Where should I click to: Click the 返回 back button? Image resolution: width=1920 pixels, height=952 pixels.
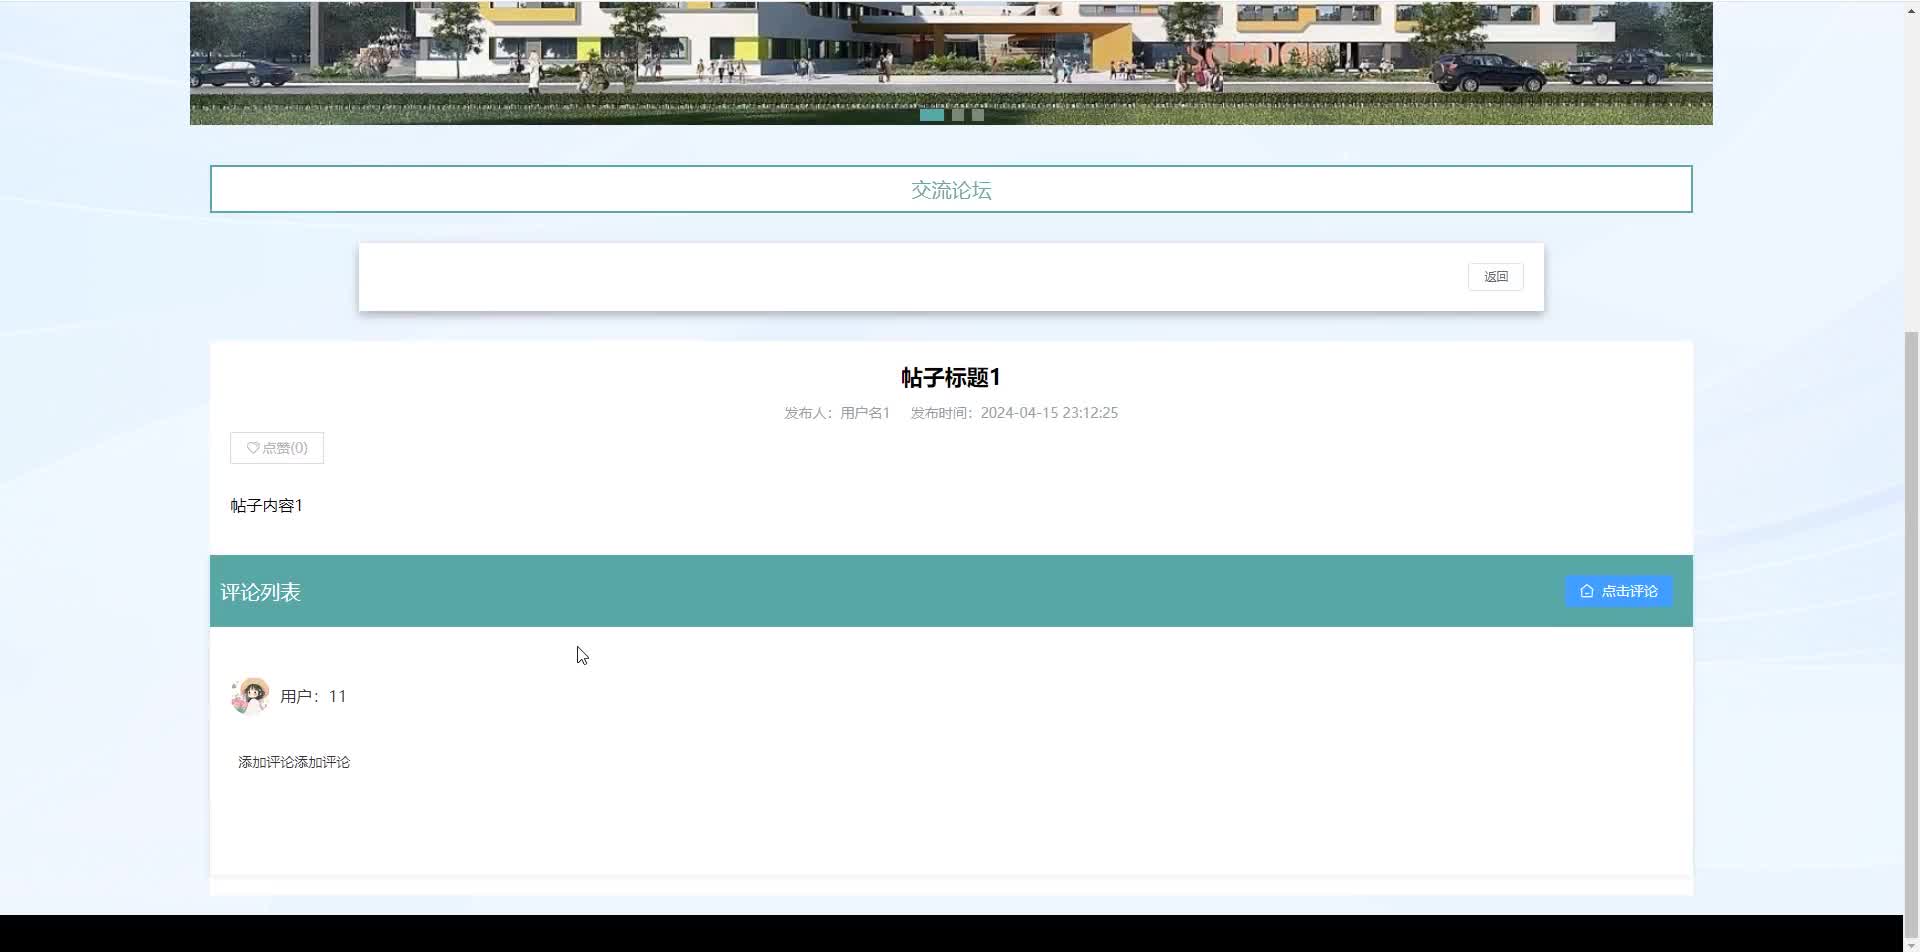(x=1495, y=276)
